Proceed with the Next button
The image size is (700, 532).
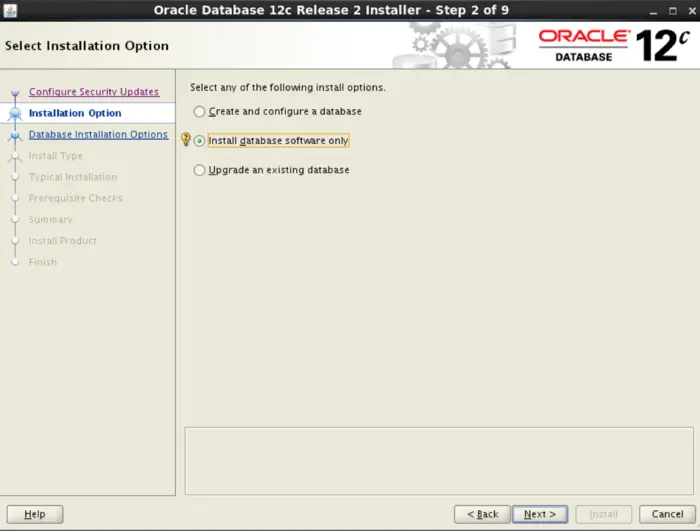tap(540, 514)
